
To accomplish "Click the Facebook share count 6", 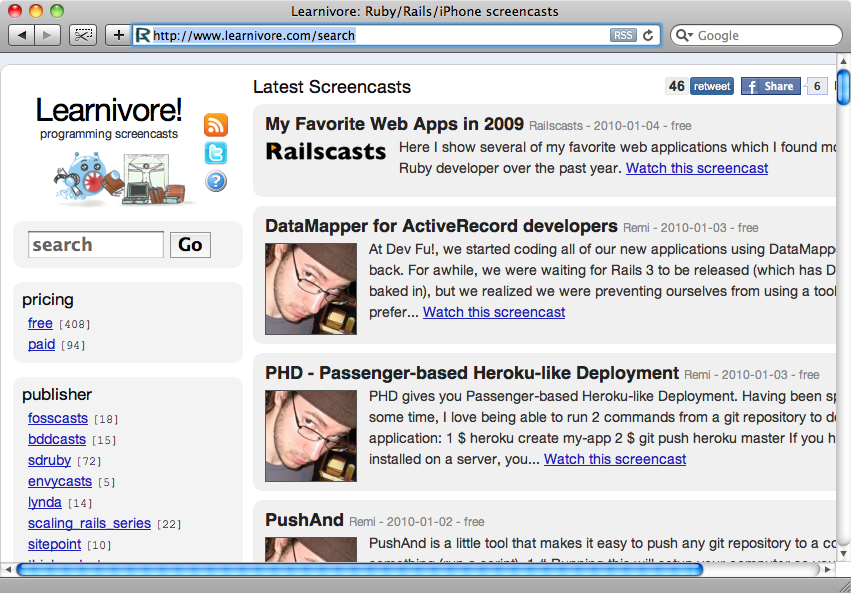I will click(817, 86).
